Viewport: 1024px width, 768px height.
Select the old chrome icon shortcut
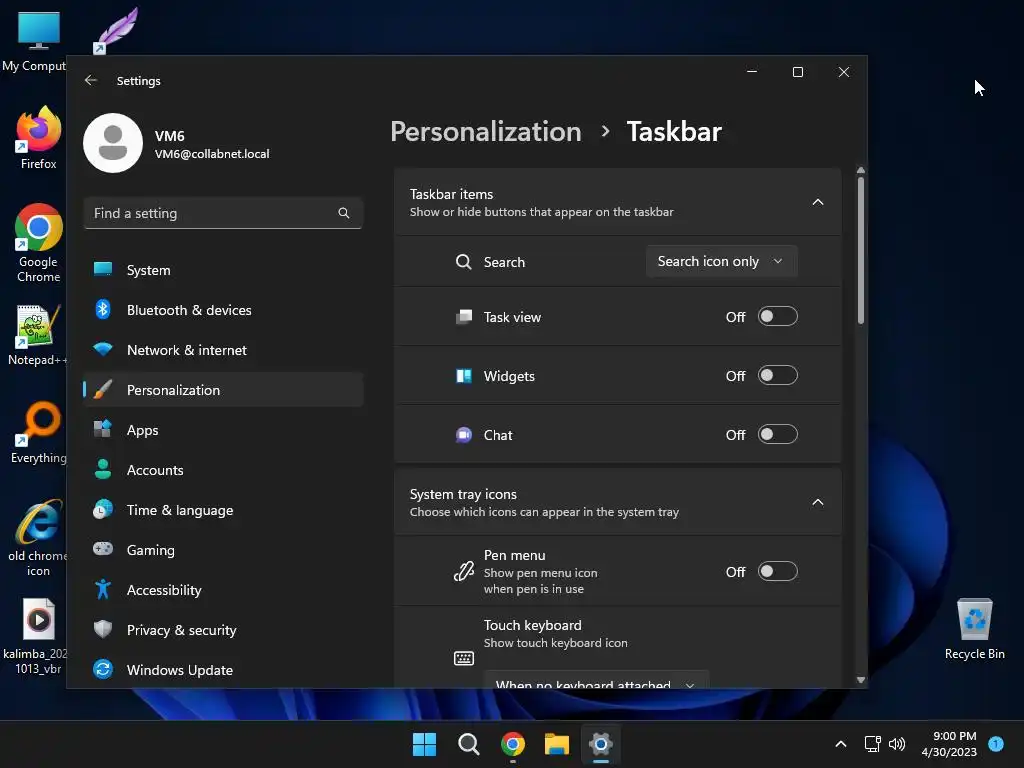point(39,539)
